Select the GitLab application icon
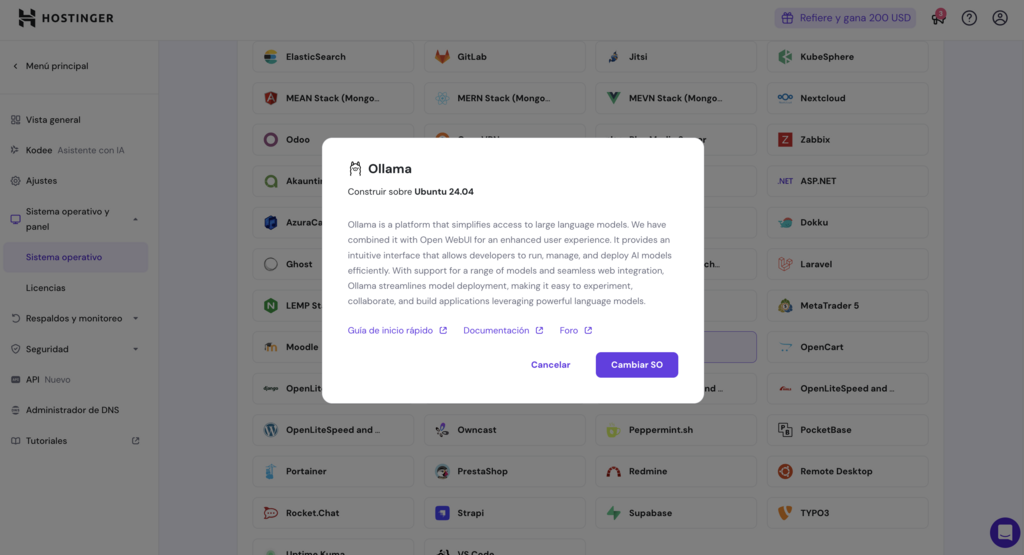This screenshot has width=1024, height=555. click(x=443, y=57)
